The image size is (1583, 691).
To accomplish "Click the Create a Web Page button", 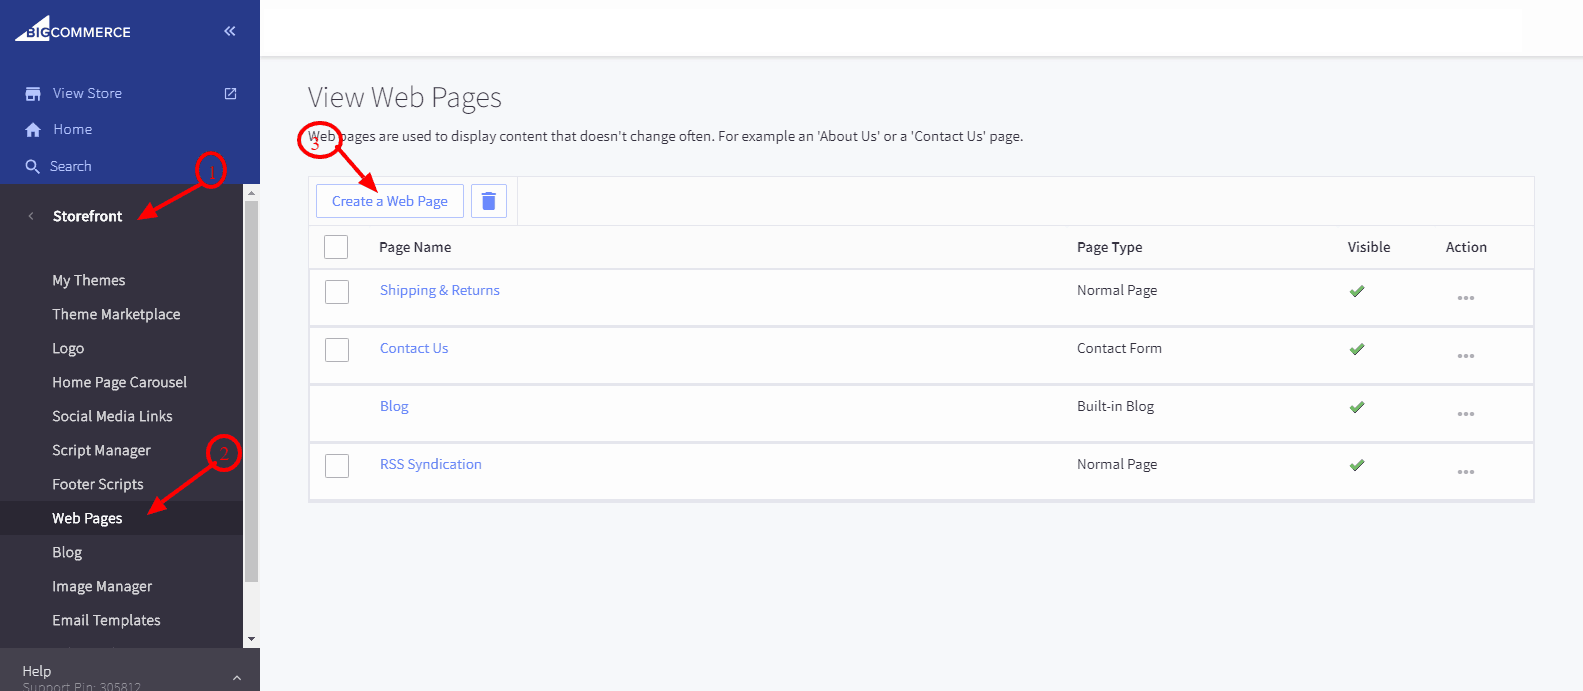I will tap(390, 201).
